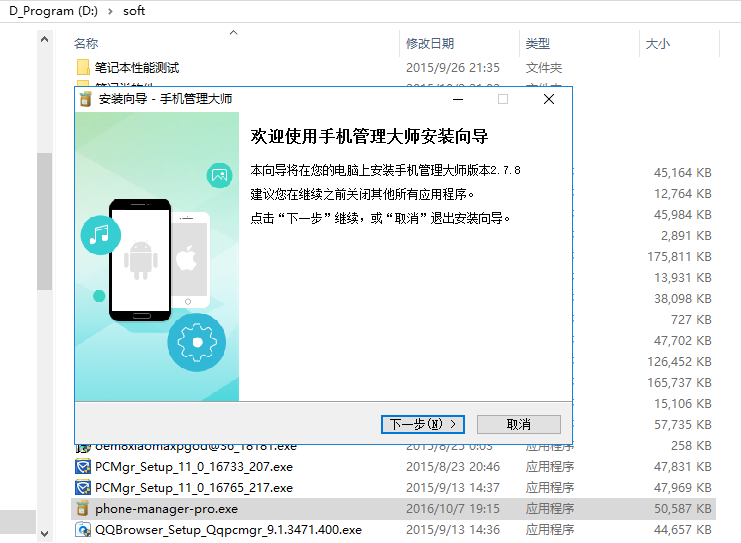Click the 取消 cancel button
The height and width of the screenshot is (543, 741).
coord(518,424)
